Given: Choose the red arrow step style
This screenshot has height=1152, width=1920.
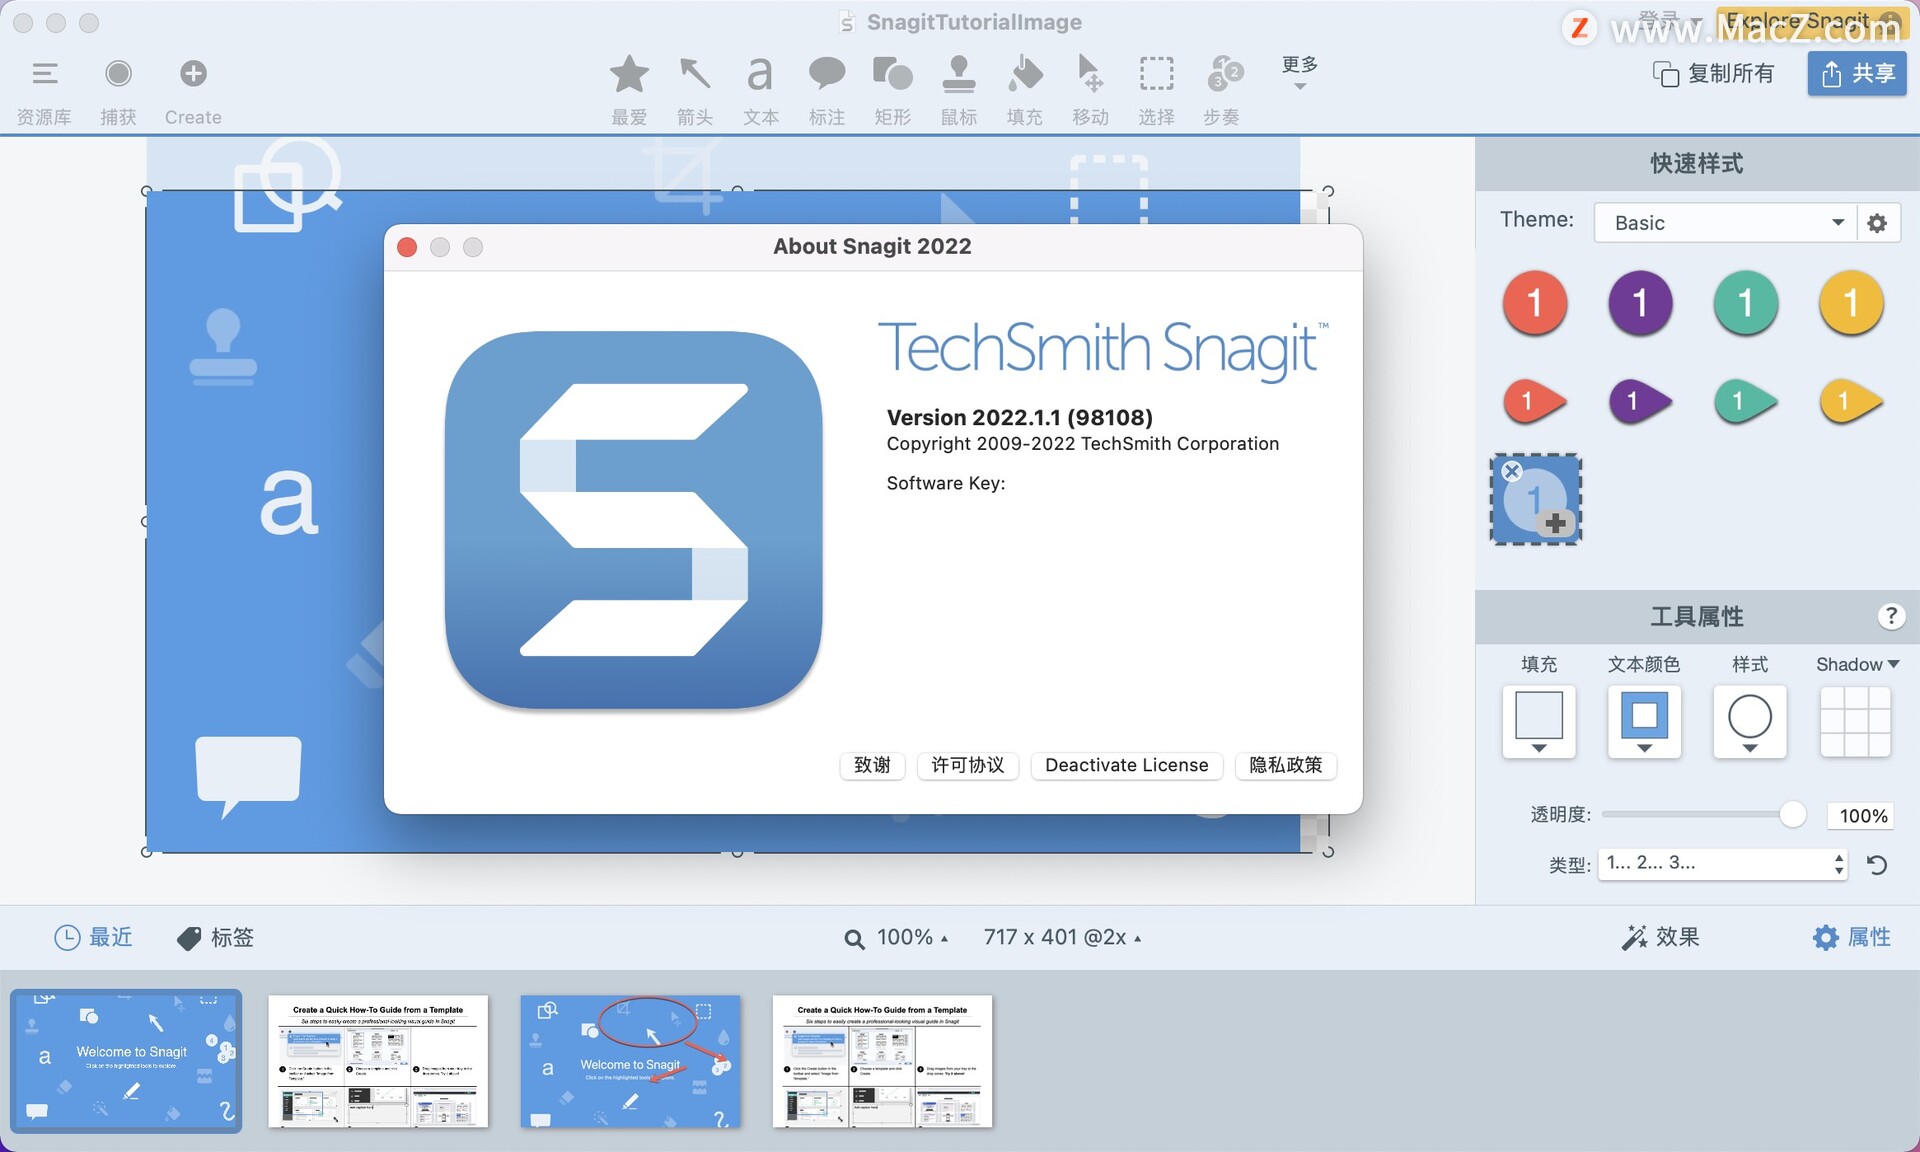Looking at the screenshot, I should (1535, 402).
